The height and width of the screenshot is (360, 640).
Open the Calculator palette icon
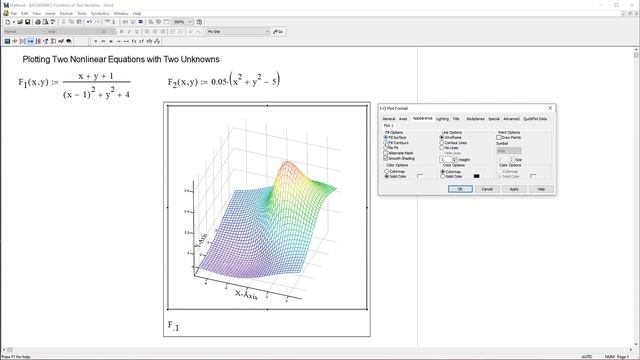point(7,41)
